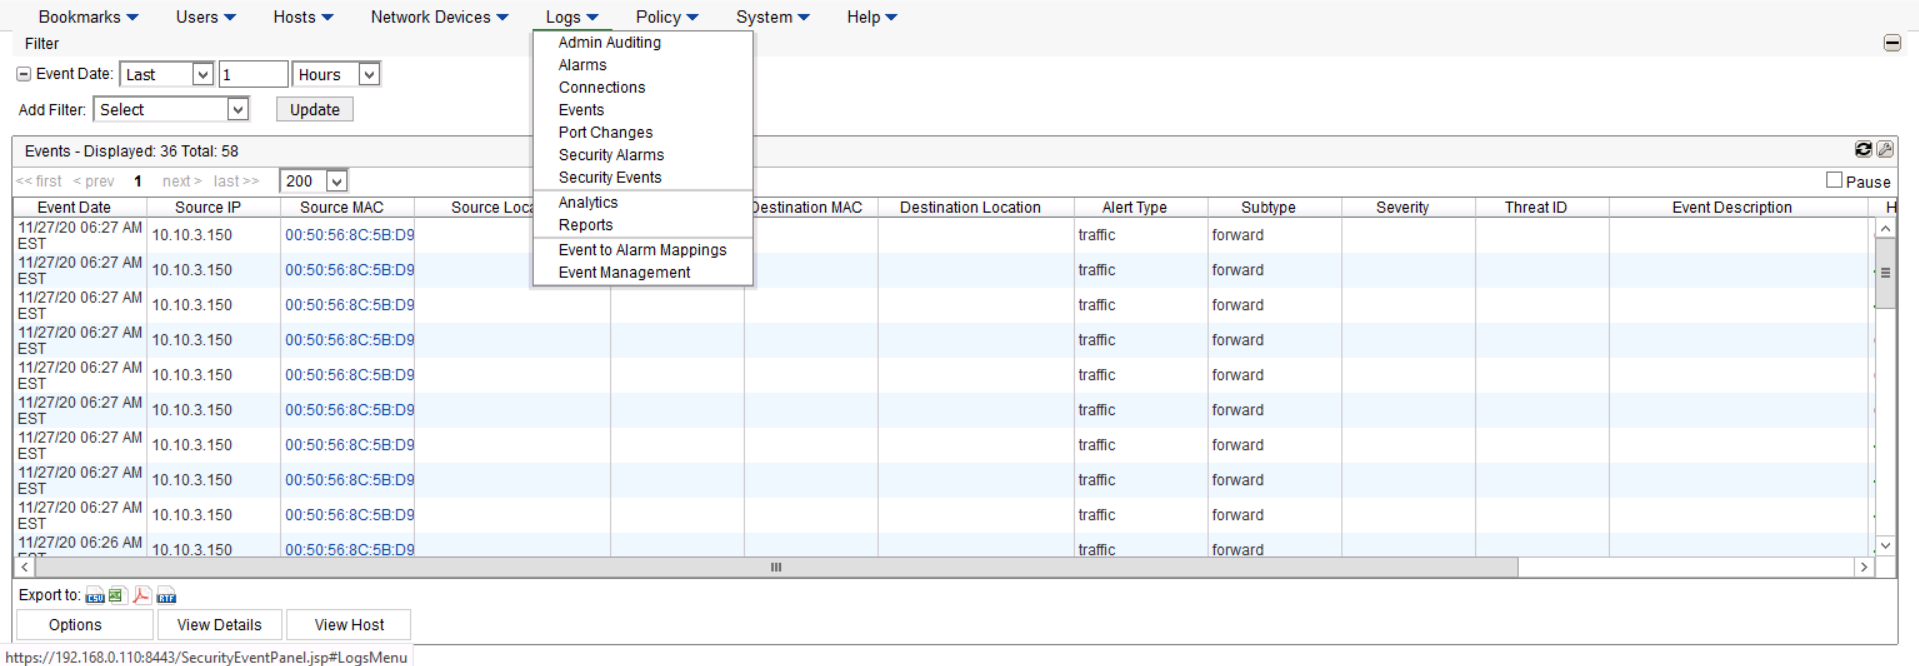1919x666 pixels.
Task: Click the horizontal scrollbar thumb
Action: pos(776,567)
